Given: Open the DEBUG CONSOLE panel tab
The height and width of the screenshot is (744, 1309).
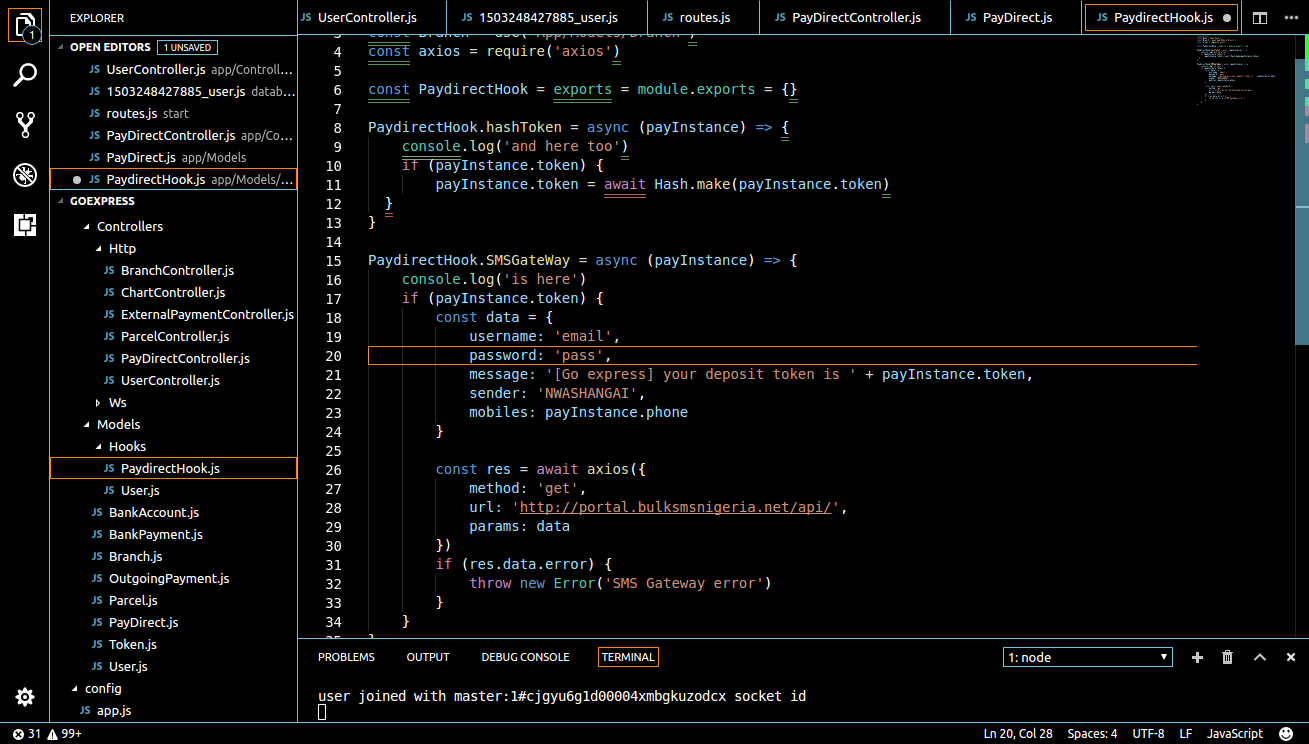Looking at the screenshot, I should click(525, 657).
